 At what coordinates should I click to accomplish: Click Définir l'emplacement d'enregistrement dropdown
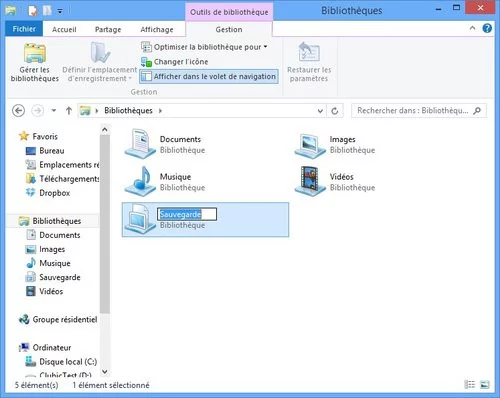click(100, 62)
